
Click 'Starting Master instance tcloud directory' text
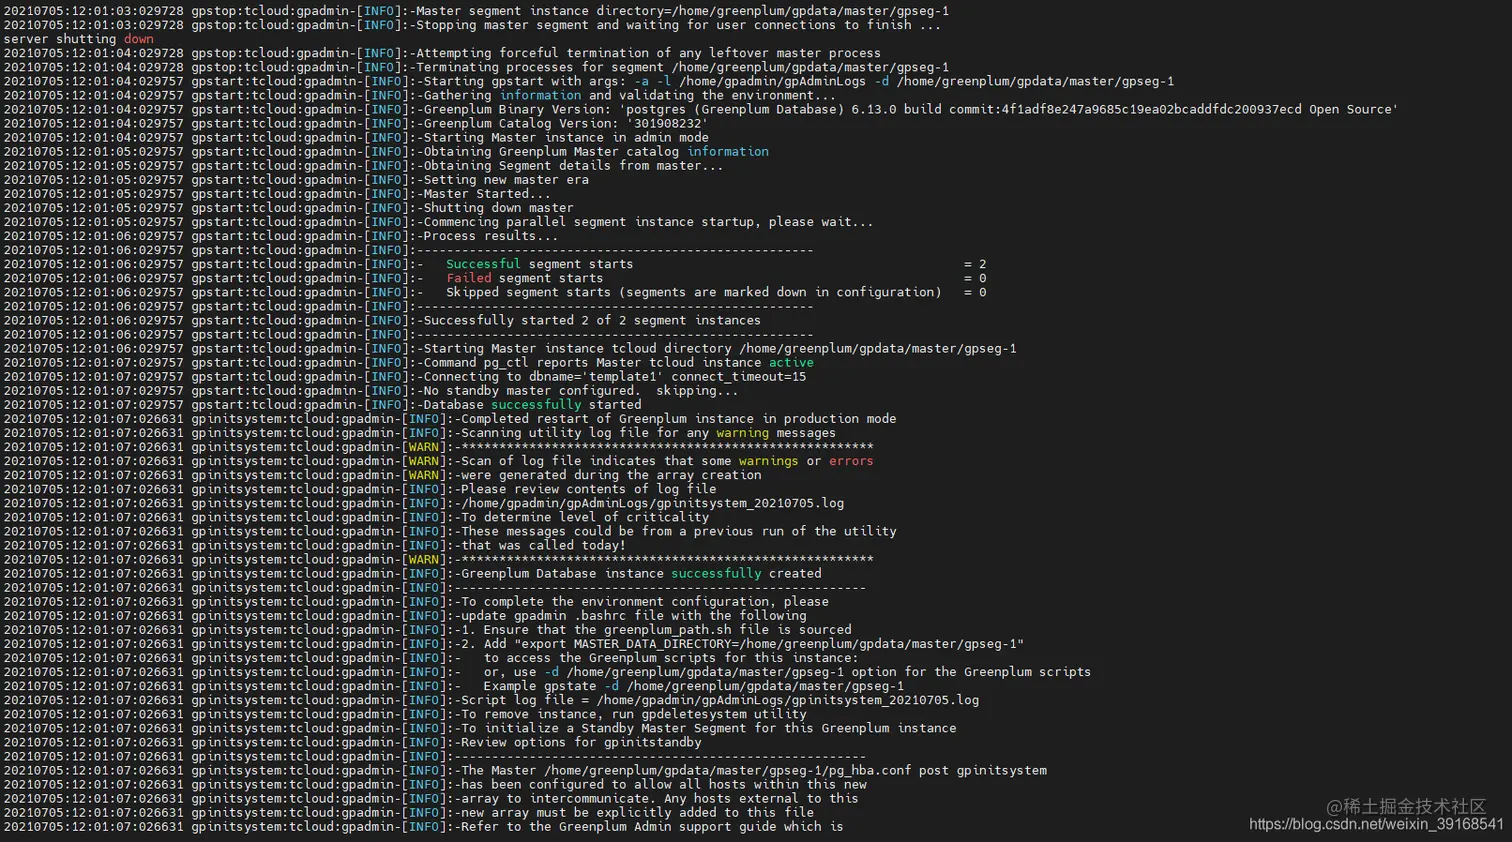point(577,348)
